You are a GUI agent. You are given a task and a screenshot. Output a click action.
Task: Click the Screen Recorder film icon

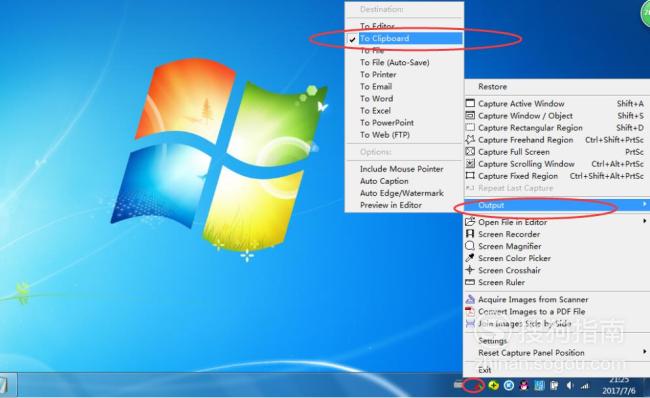click(470, 234)
